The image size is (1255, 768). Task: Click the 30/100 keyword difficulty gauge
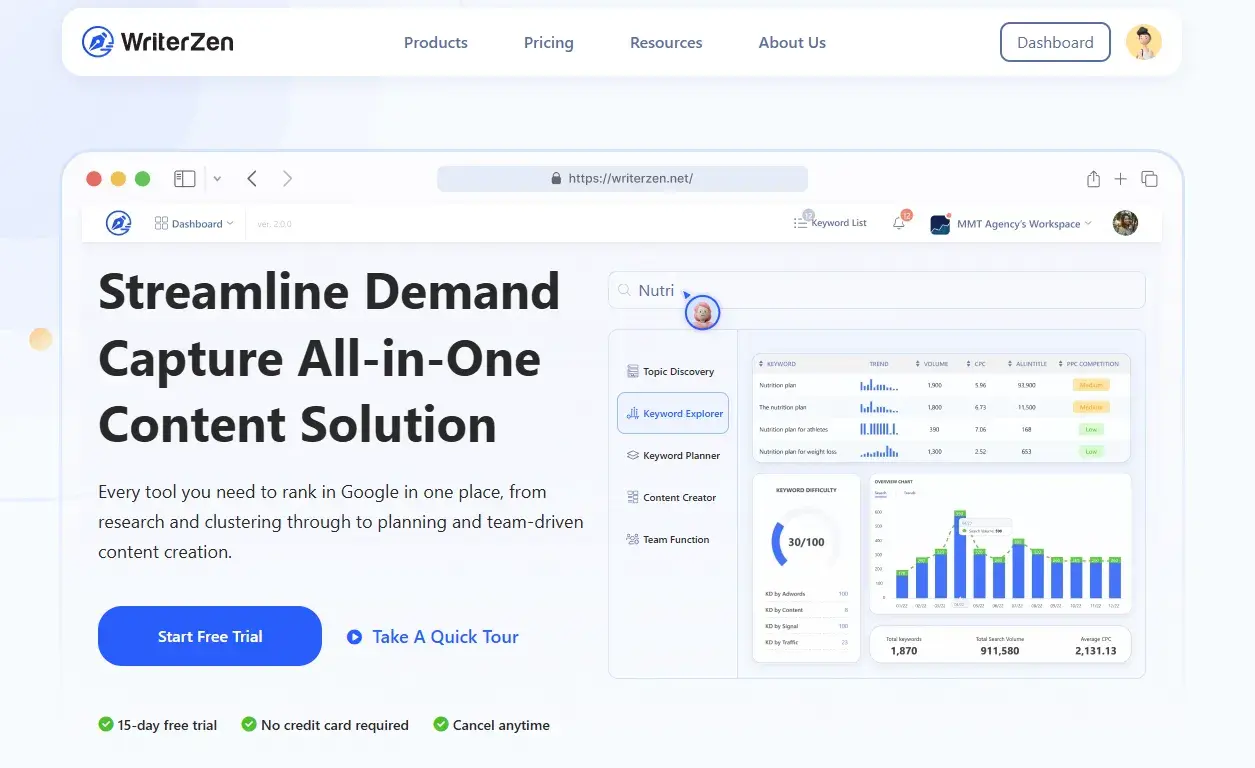(x=806, y=541)
